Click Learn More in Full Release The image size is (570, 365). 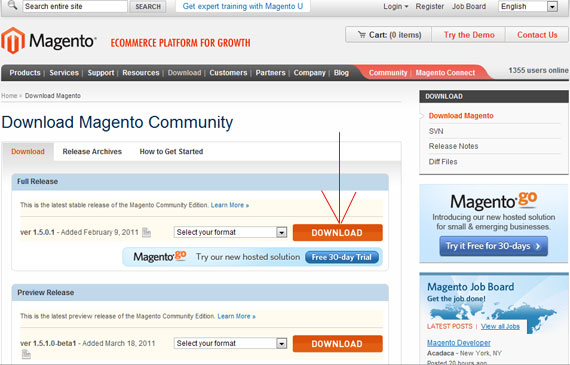click(x=230, y=205)
